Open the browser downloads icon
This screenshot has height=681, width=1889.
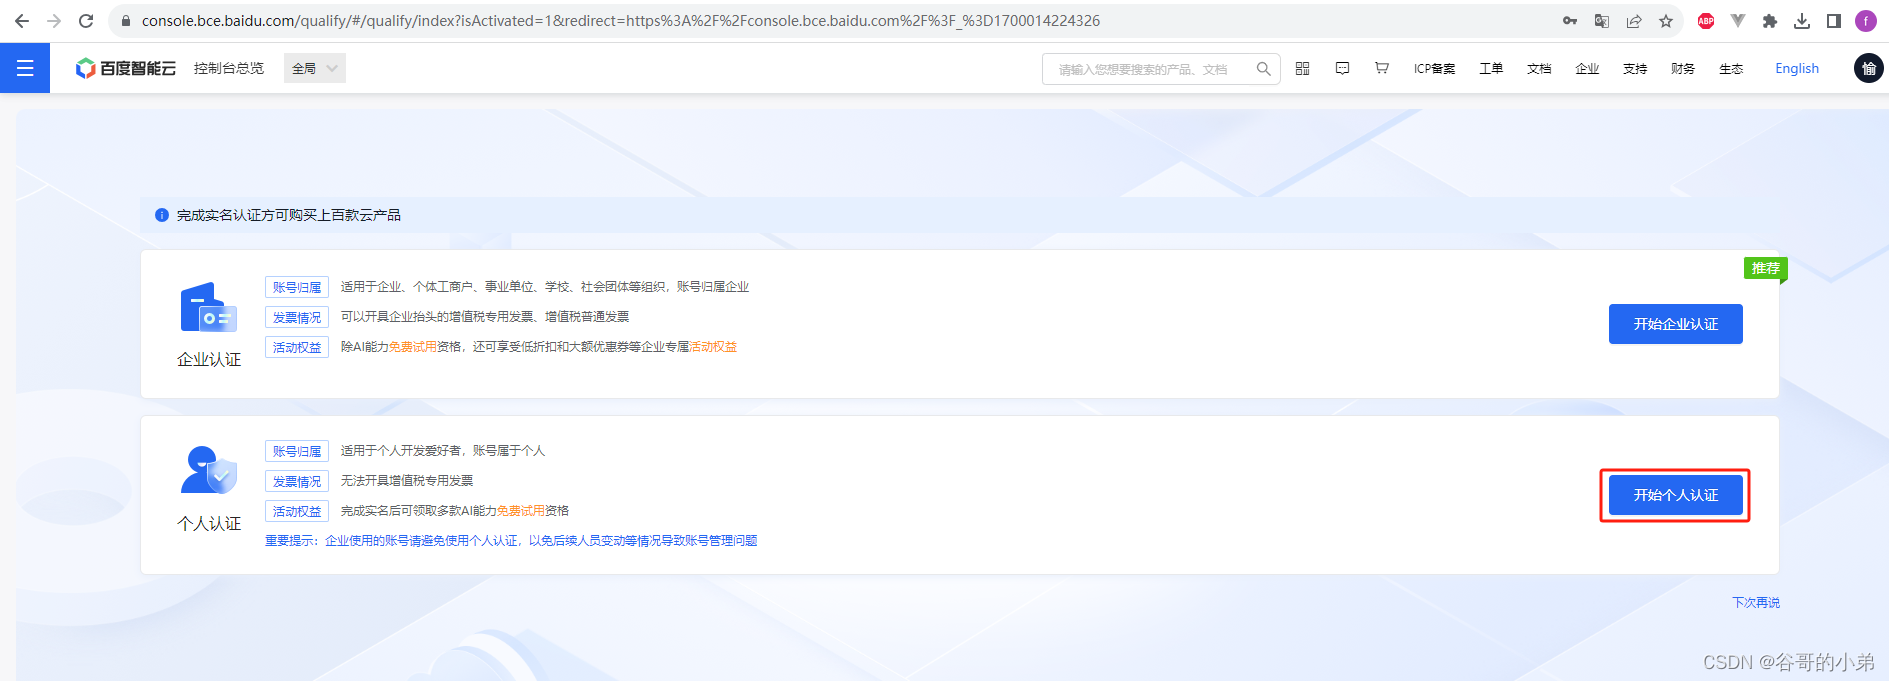(x=1802, y=21)
